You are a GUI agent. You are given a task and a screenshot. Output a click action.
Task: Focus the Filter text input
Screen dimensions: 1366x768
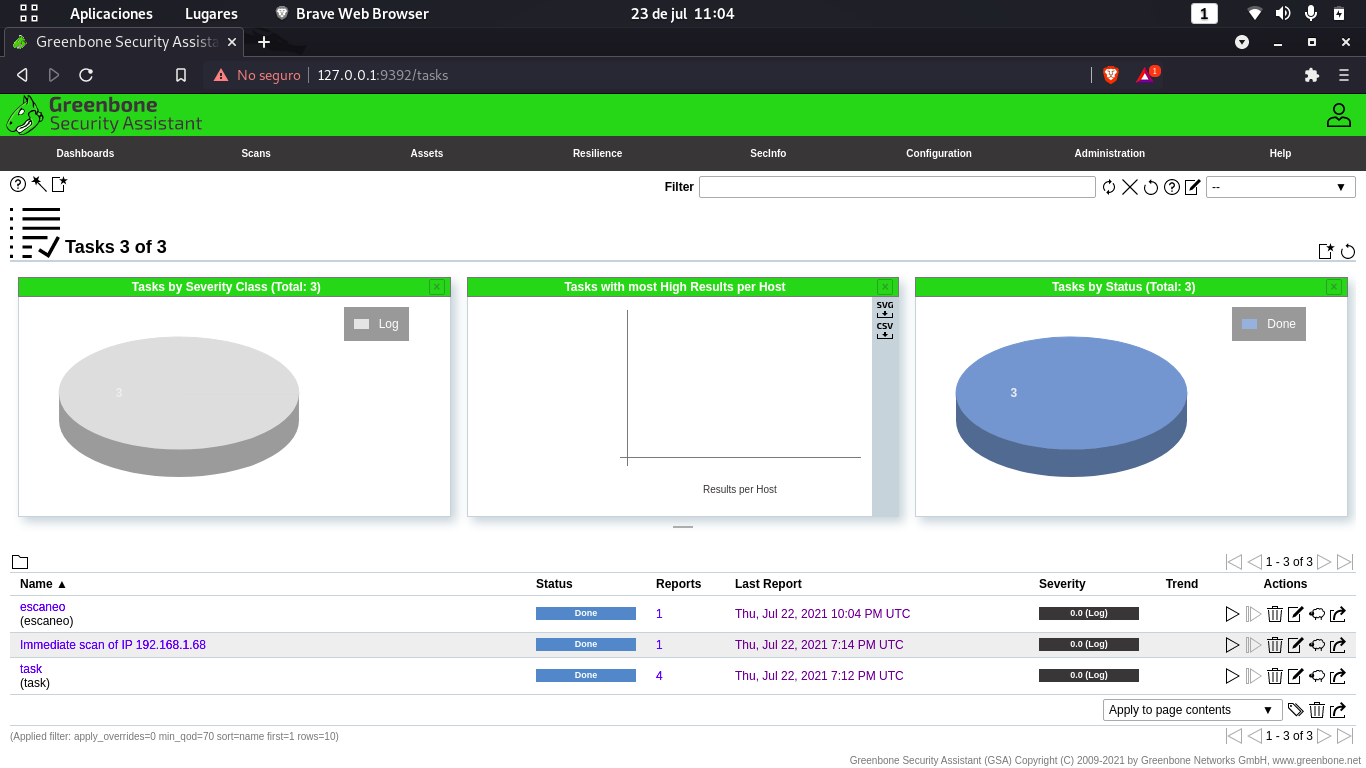(x=897, y=187)
